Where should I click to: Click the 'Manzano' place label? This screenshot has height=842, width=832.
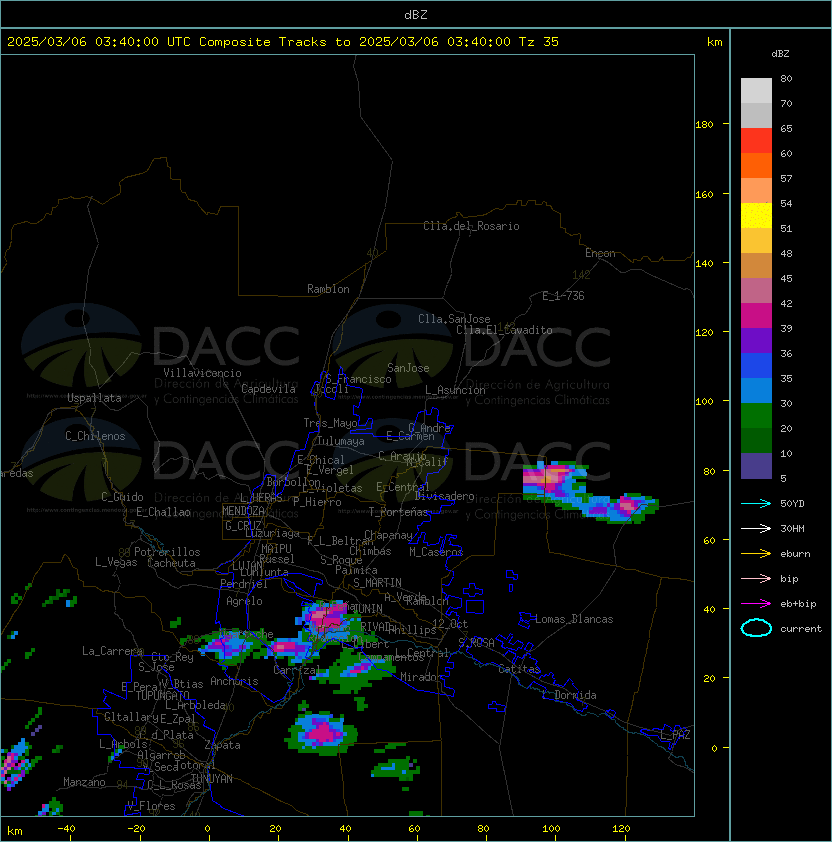(x=84, y=782)
